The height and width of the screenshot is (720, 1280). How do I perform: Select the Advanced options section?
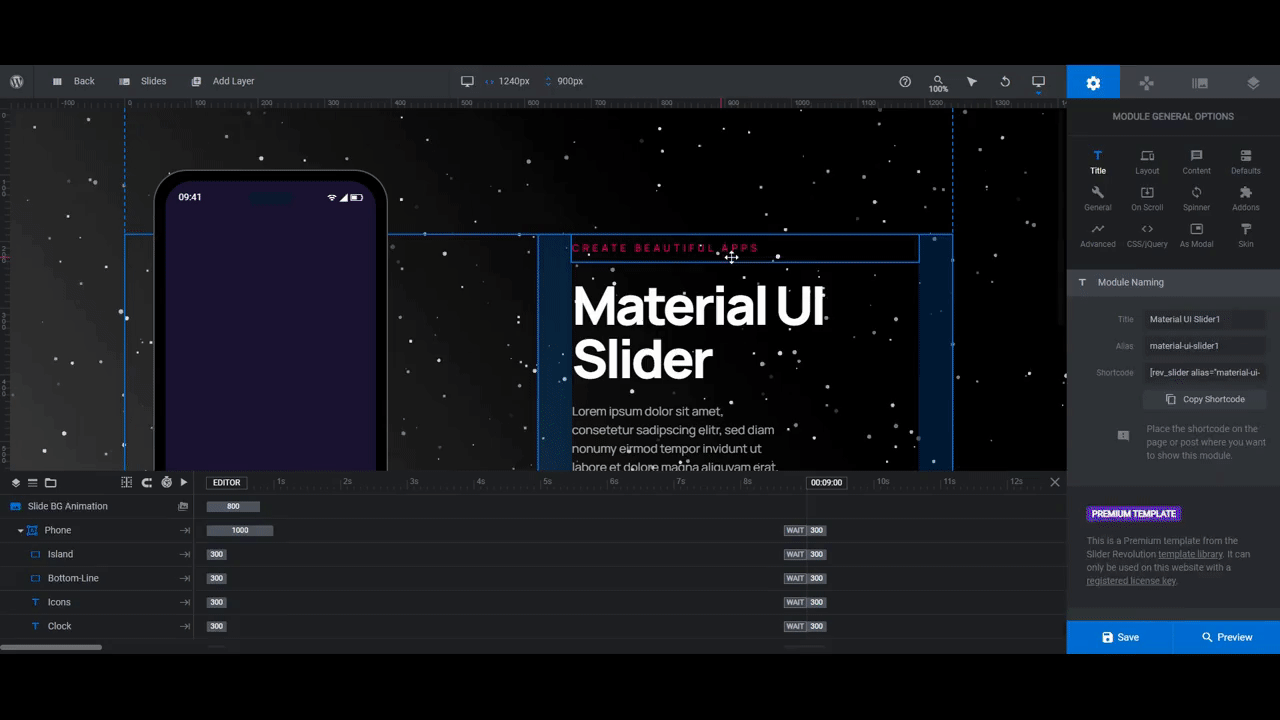[1098, 236]
